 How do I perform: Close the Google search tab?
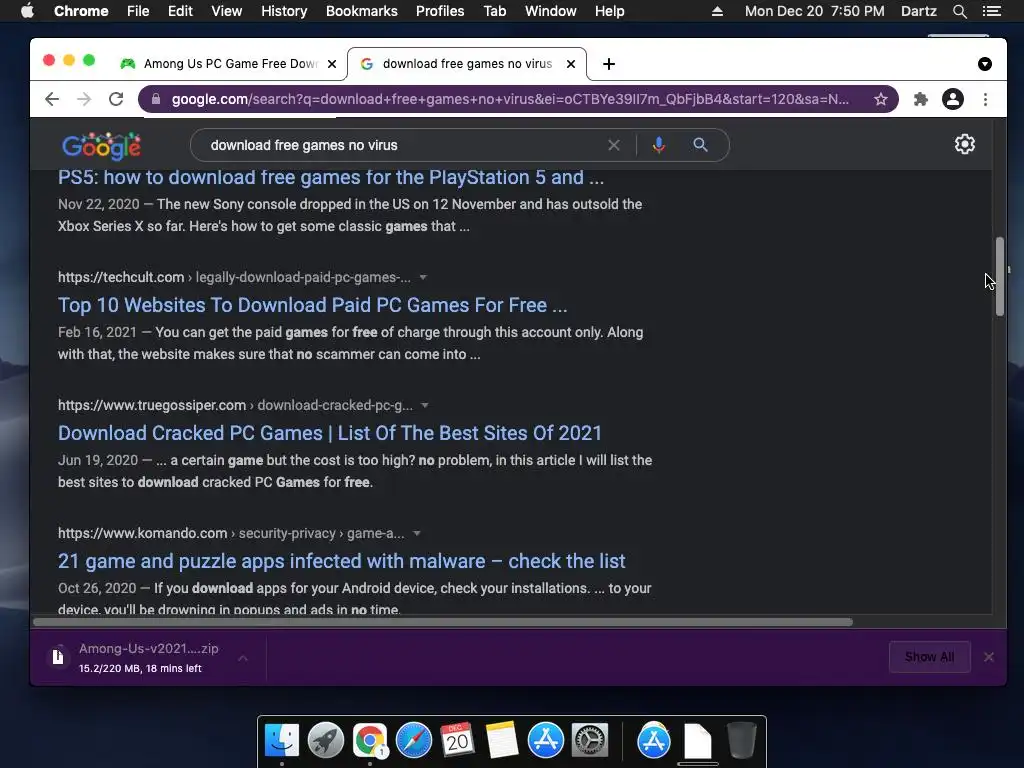[x=571, y=64]
